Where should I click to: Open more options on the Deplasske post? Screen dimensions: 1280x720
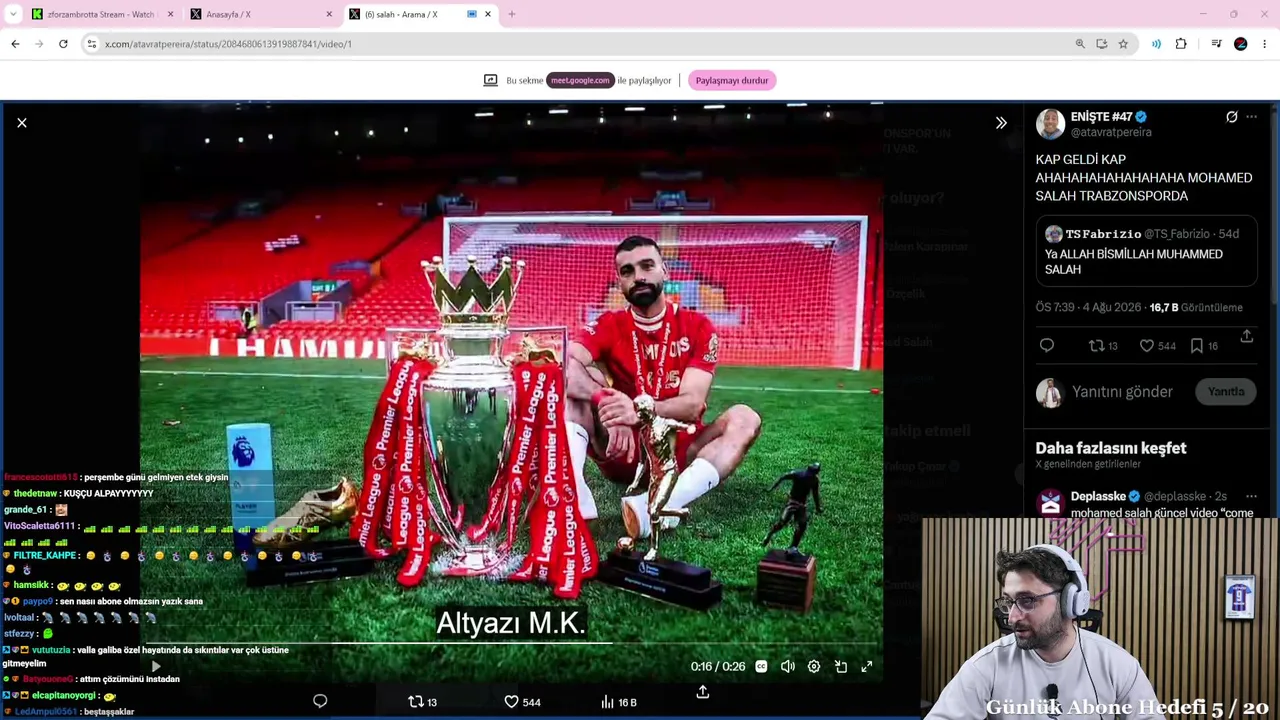[x=1251, y=496]
